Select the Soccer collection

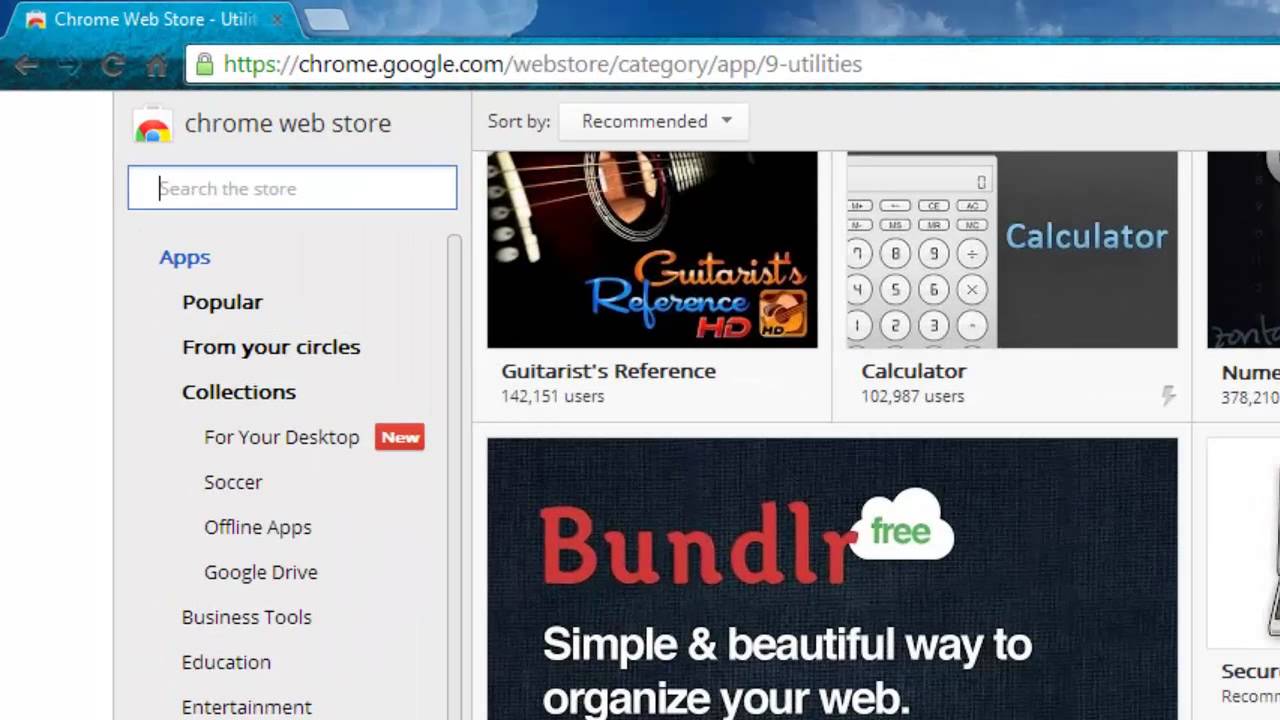pos(233,482)
